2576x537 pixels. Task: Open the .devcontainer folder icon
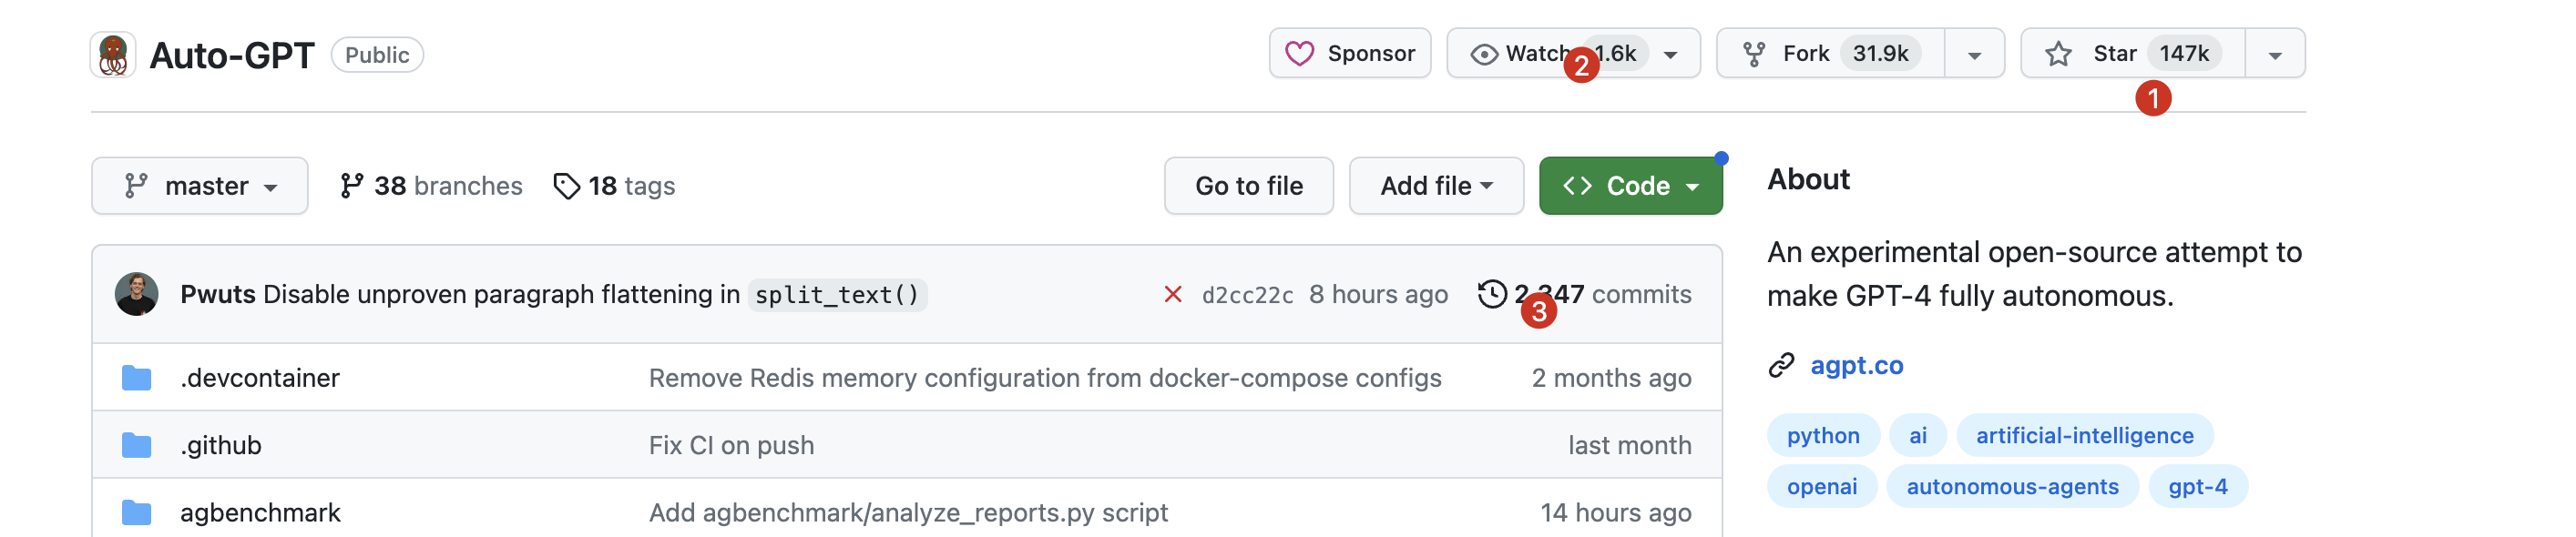pos(137,378)
